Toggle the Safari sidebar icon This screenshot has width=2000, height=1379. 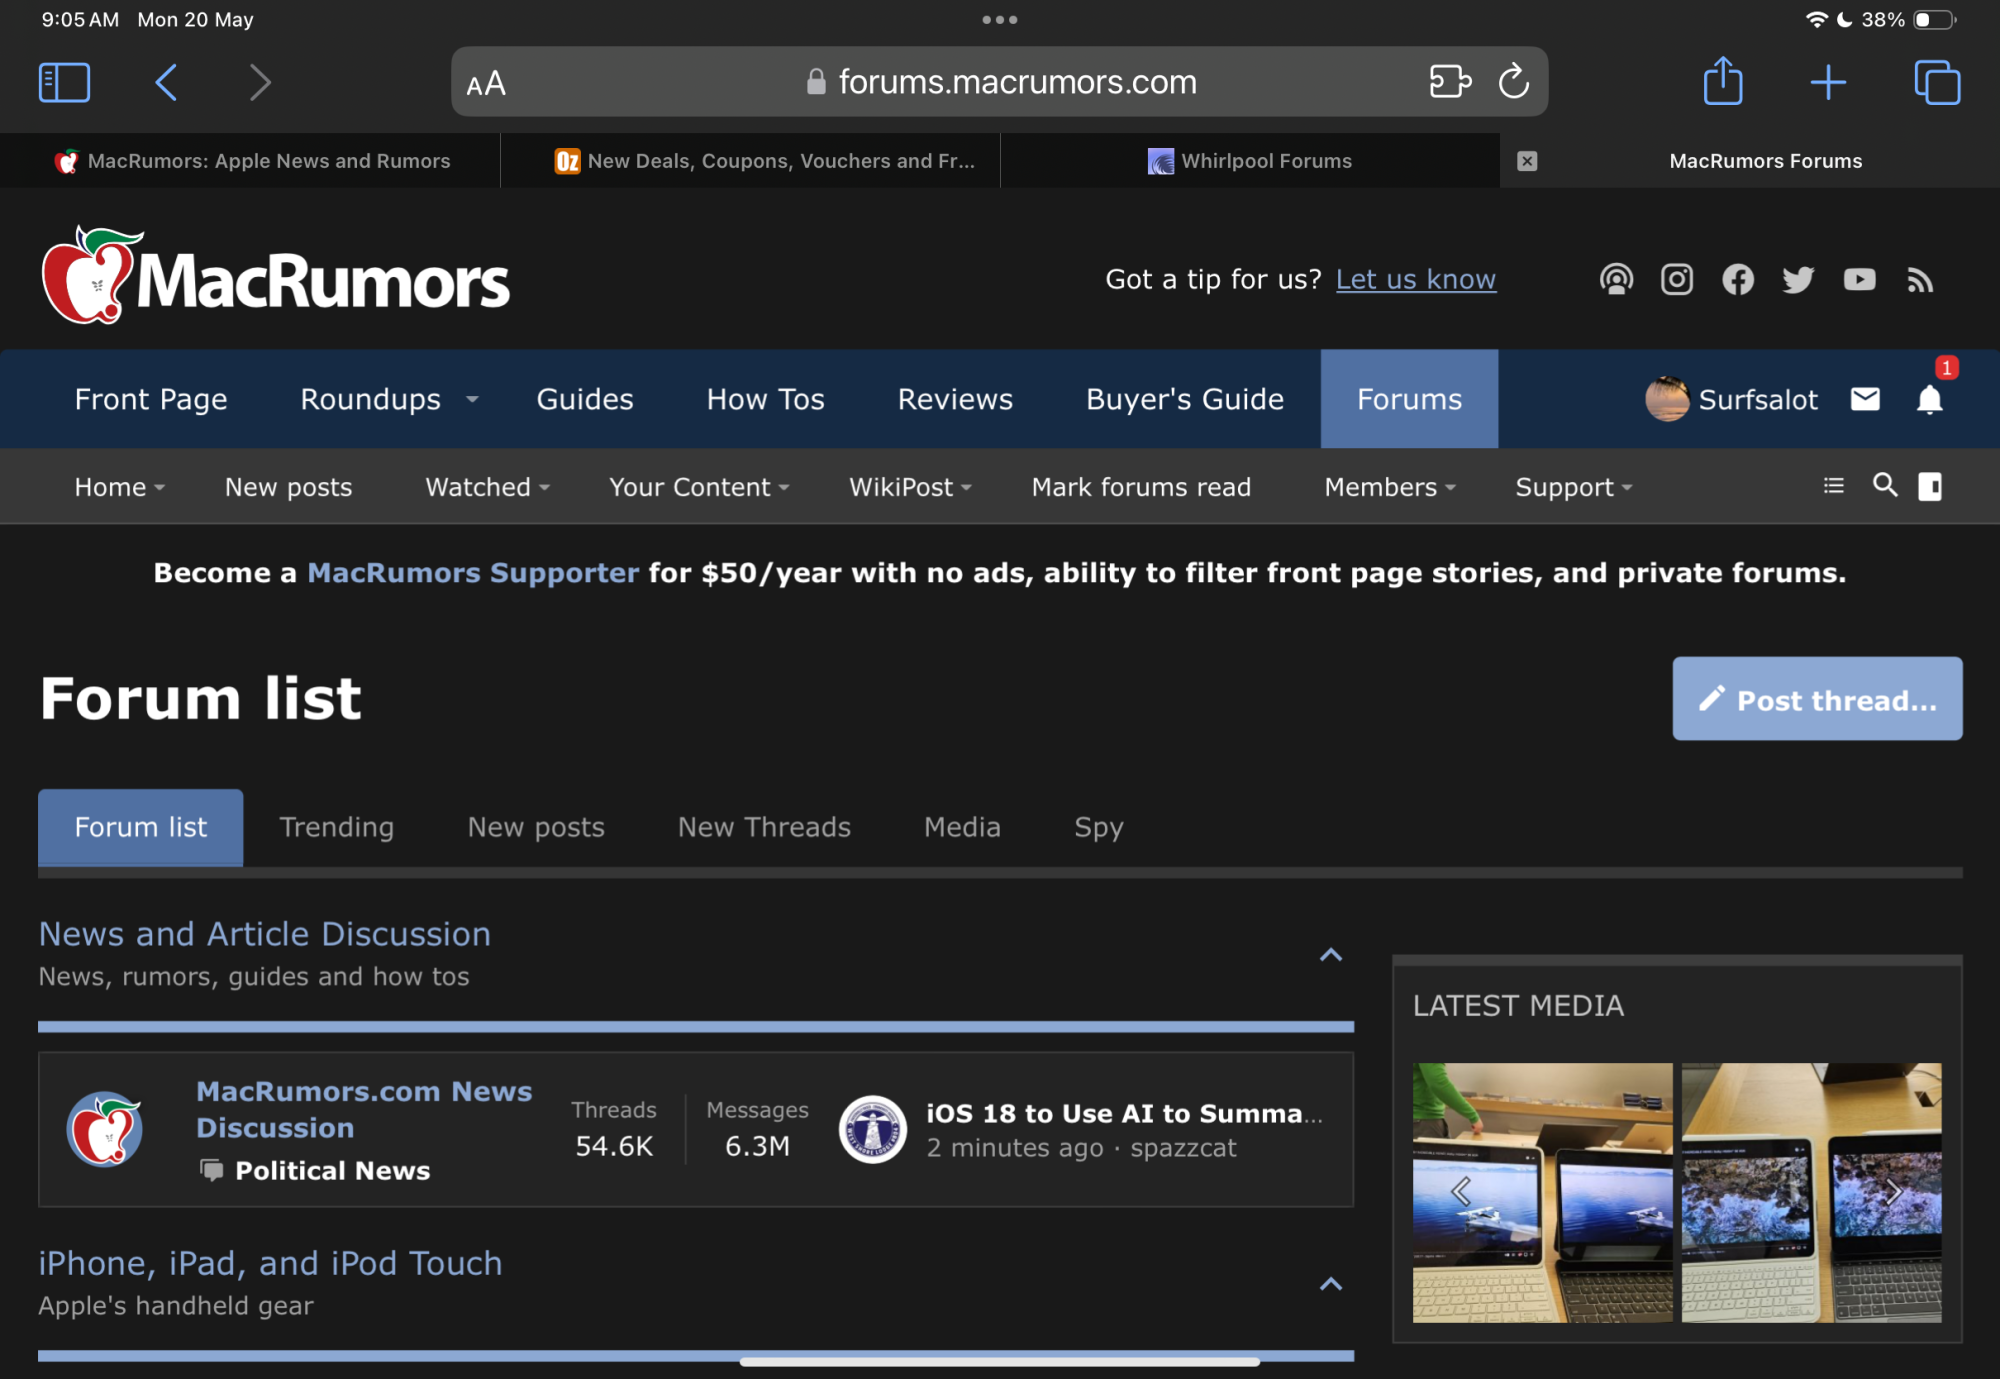tap(65, 82)
